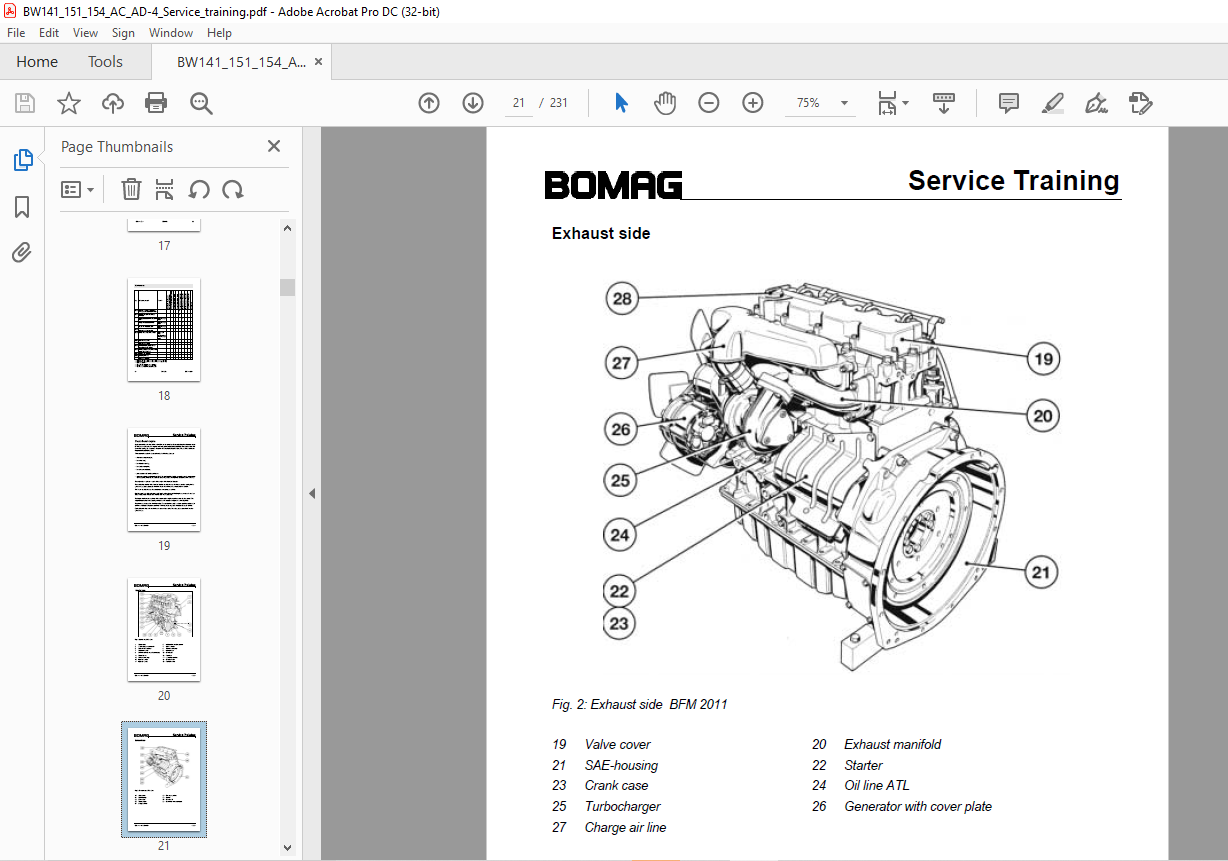Image resolution: width=1228 pixels, height=861 pixels.
Task: Open the Help menu
Action: tap(219, 33)
